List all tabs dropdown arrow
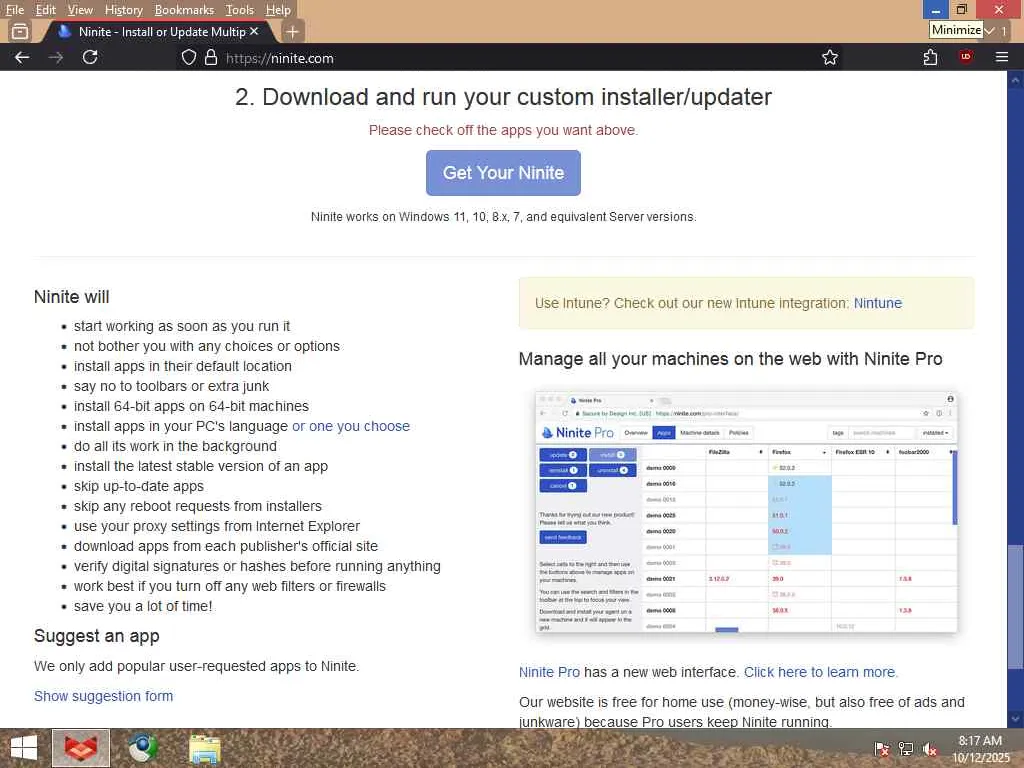Viewport: 1024px width, 768px height. click(x=990, y=31)
